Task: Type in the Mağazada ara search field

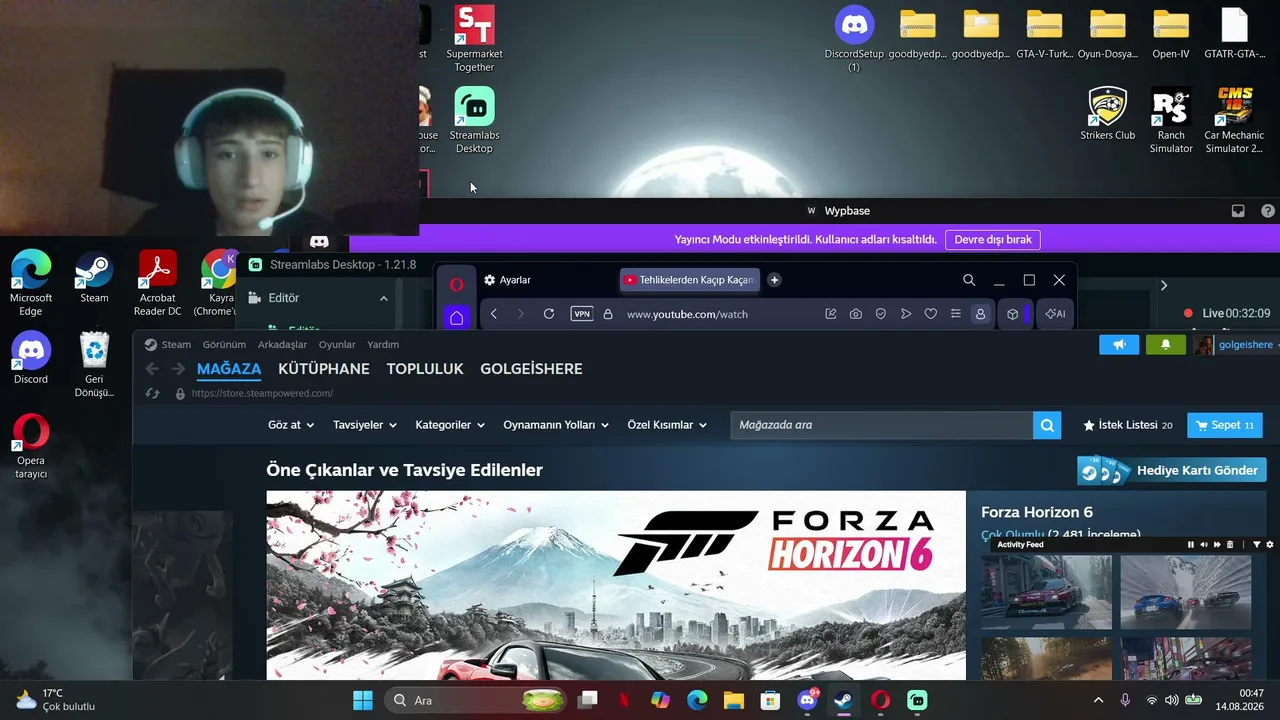Action: point(881,425)
